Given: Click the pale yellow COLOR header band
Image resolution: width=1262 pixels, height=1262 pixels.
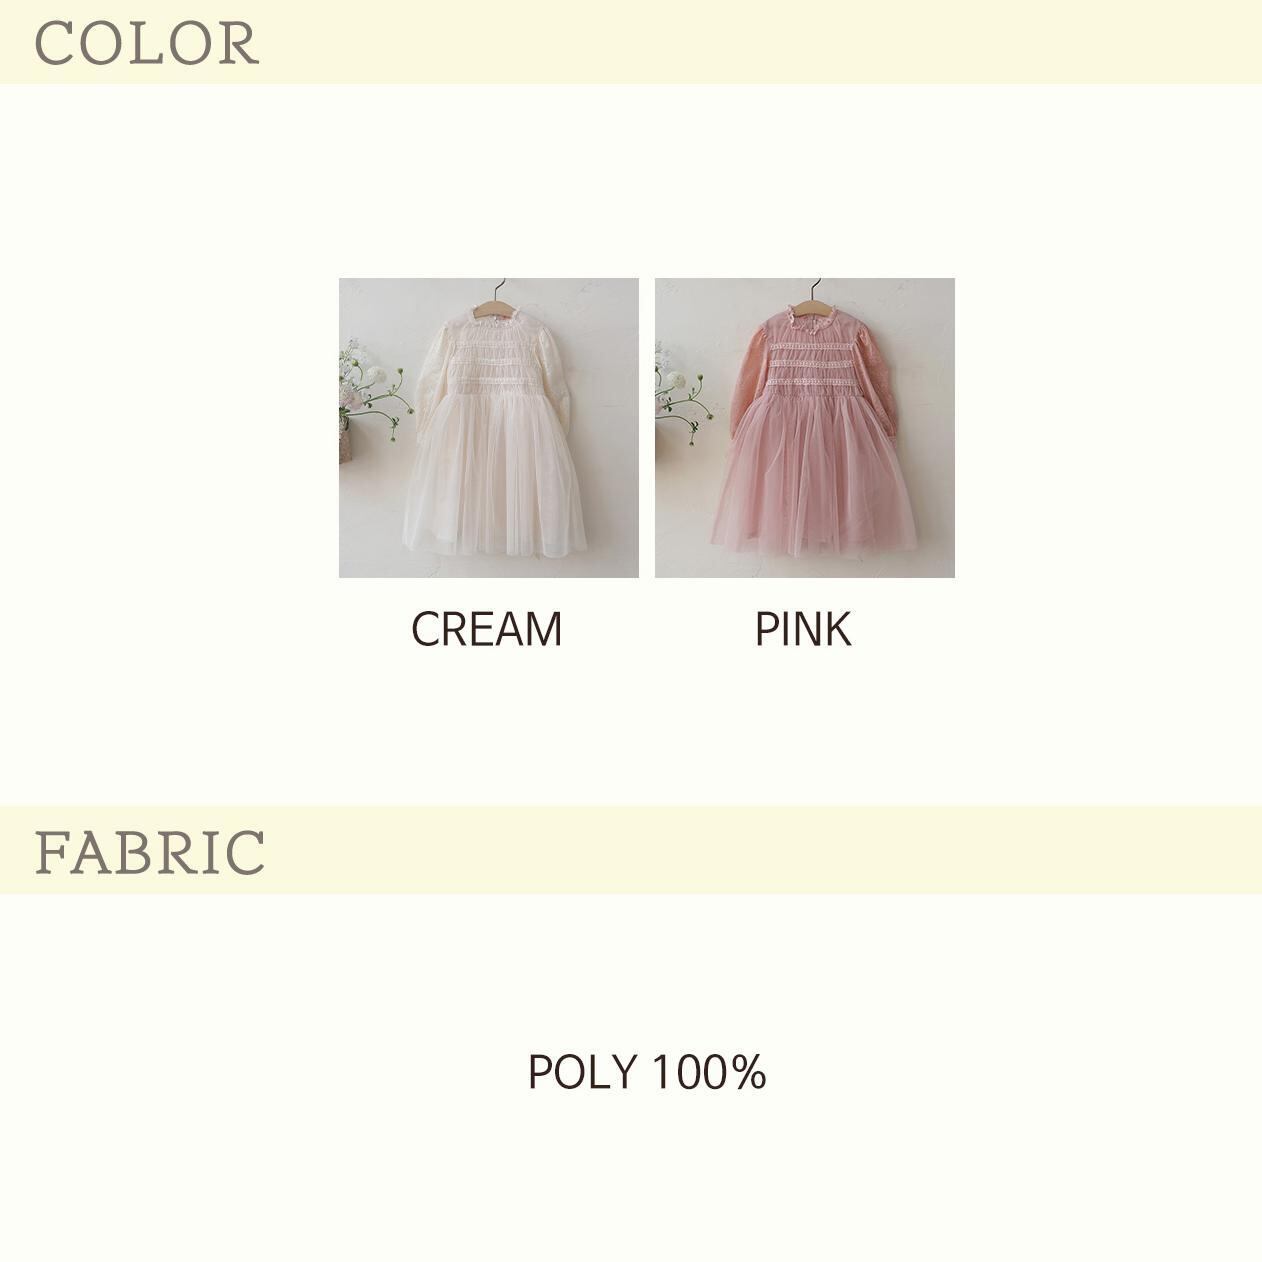Looking at the screenshot, I should (631, 42).
